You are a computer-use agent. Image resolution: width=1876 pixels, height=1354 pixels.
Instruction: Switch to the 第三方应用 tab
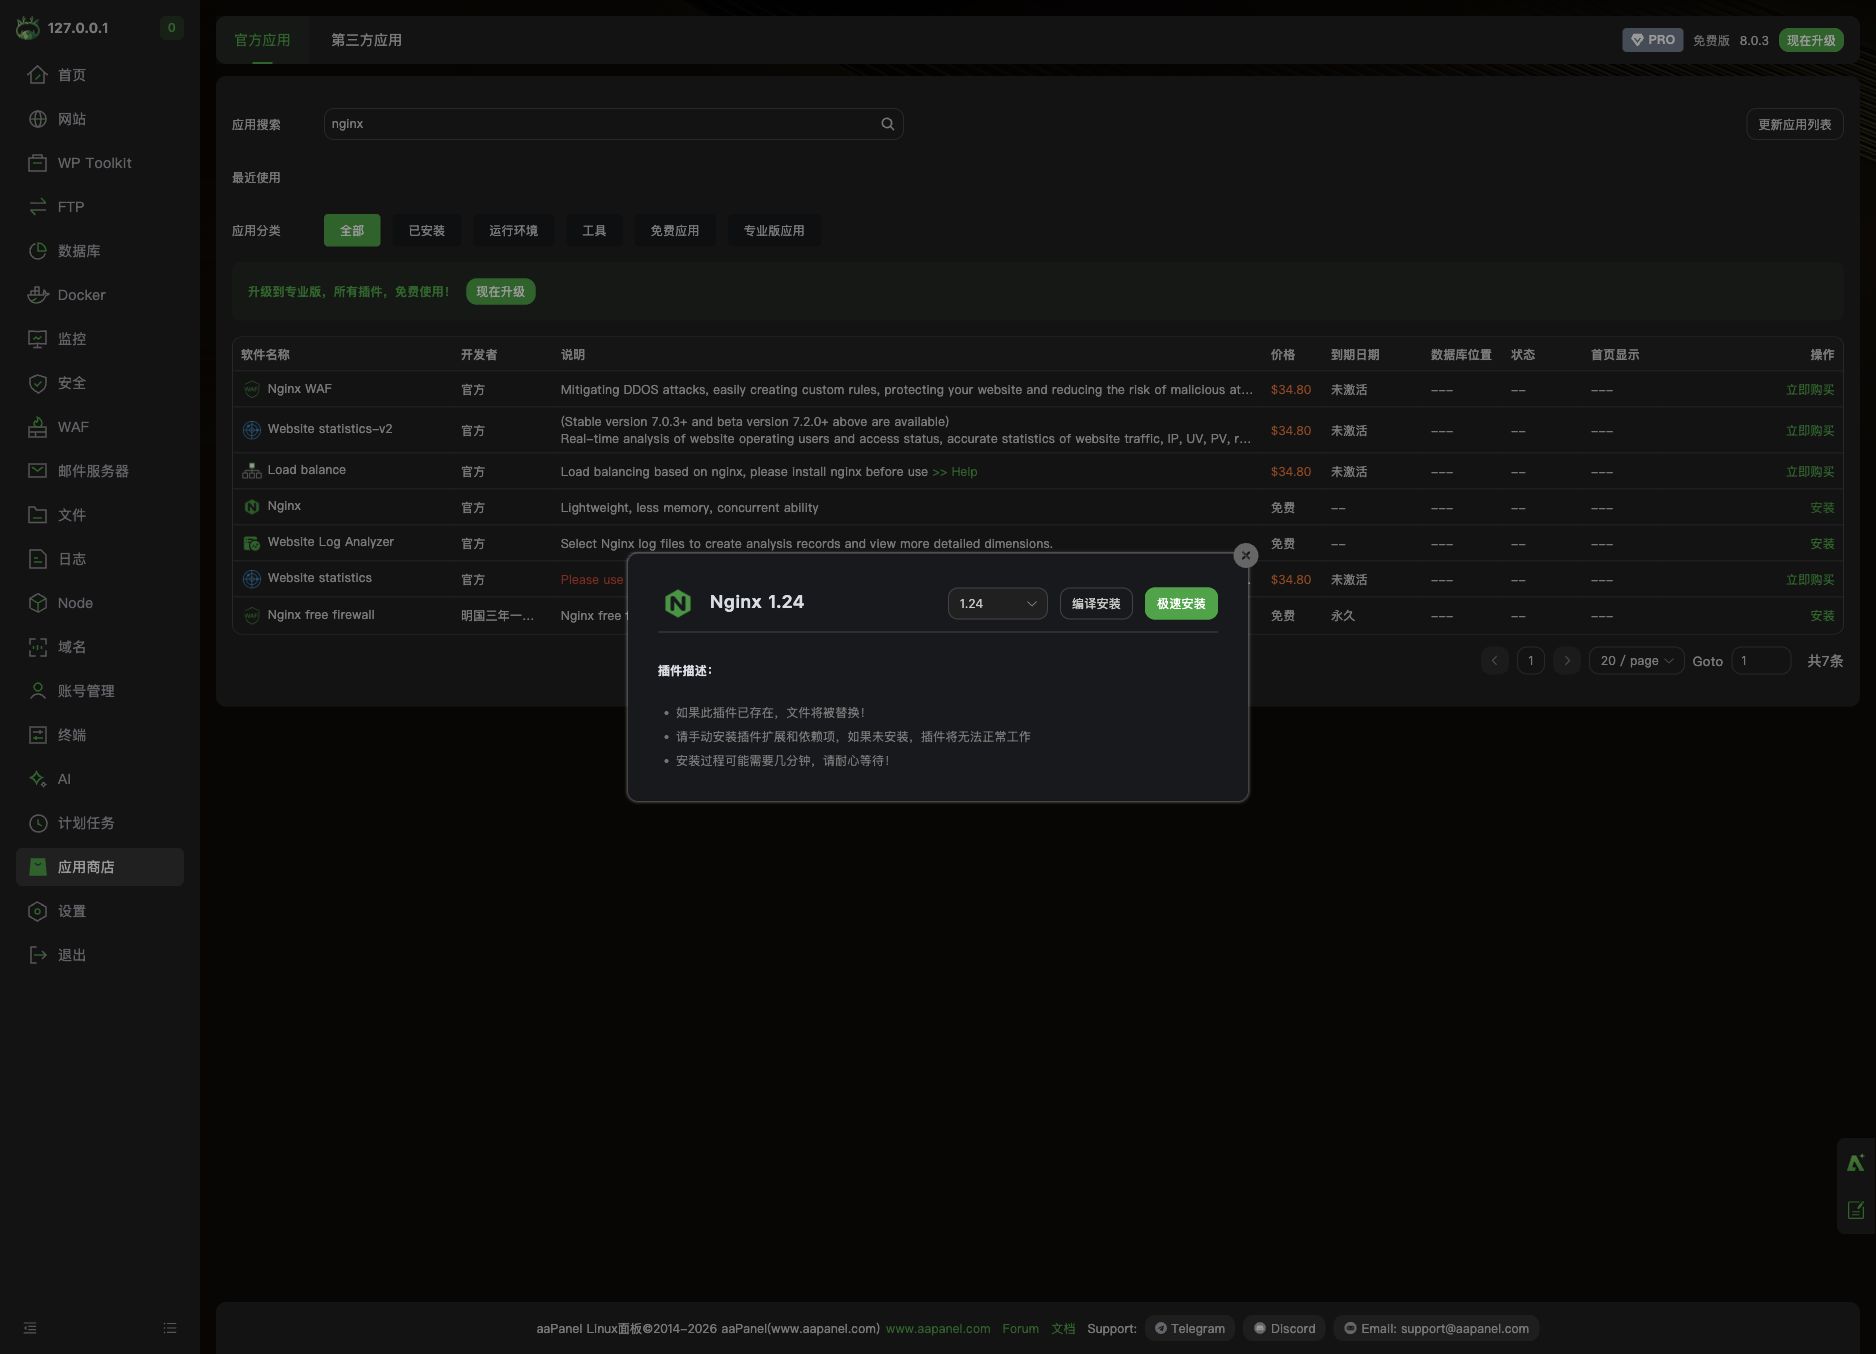tap(366, 40)
